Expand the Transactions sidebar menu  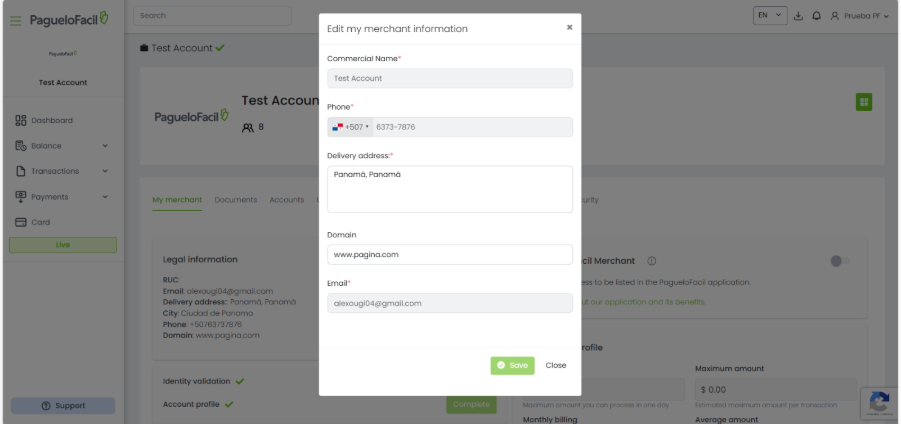coord(62,171)
